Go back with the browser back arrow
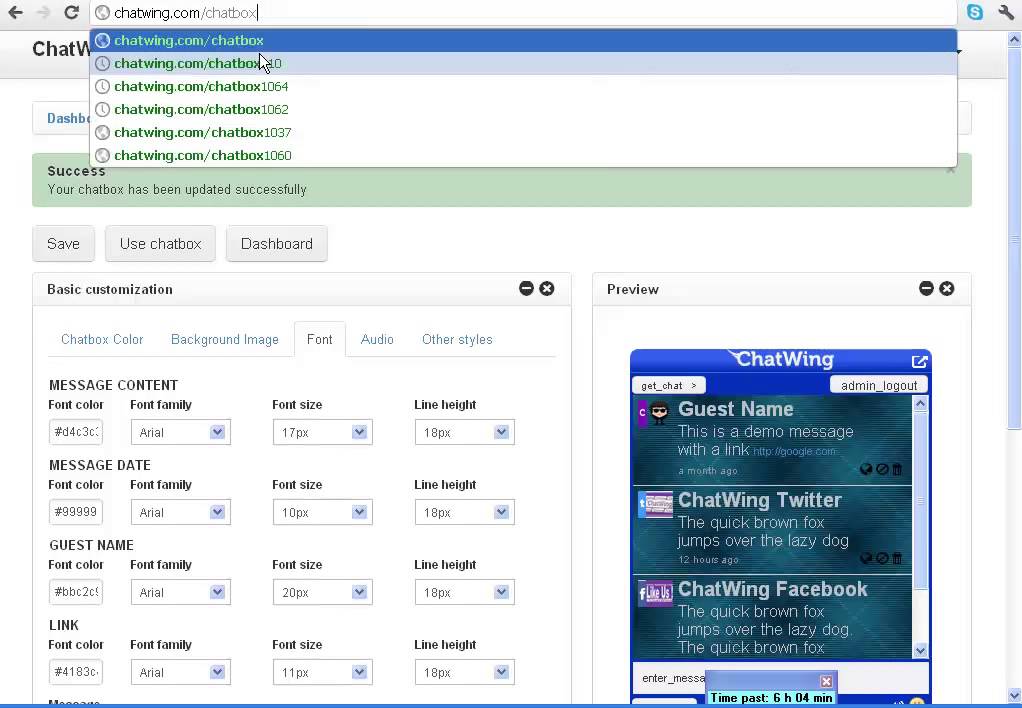1022x708 pixels. (x=15, y=12)
